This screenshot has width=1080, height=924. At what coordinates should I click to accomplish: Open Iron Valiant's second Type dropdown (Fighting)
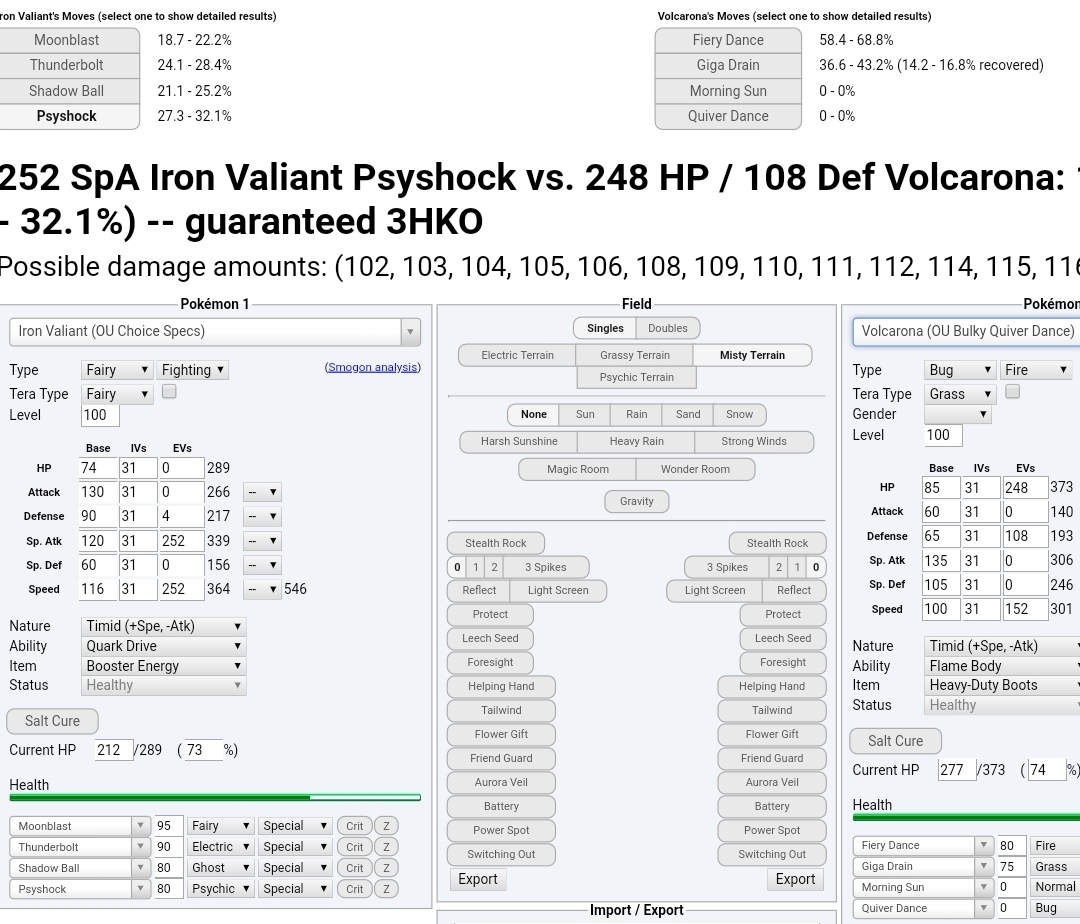pos(192,370)
